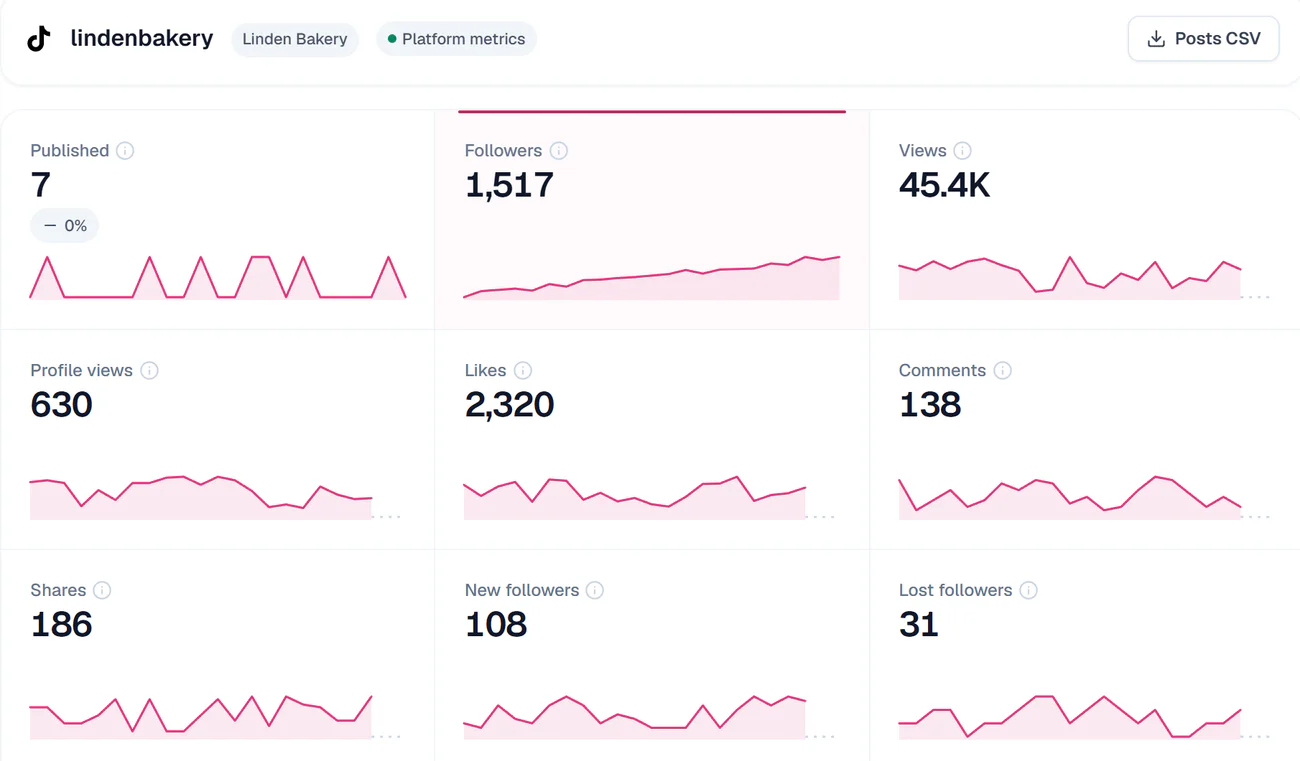Image resolution: width=1300 pixels, height=761 pixels.
Task: Show info for New followers metric
Action: [595, 591]
